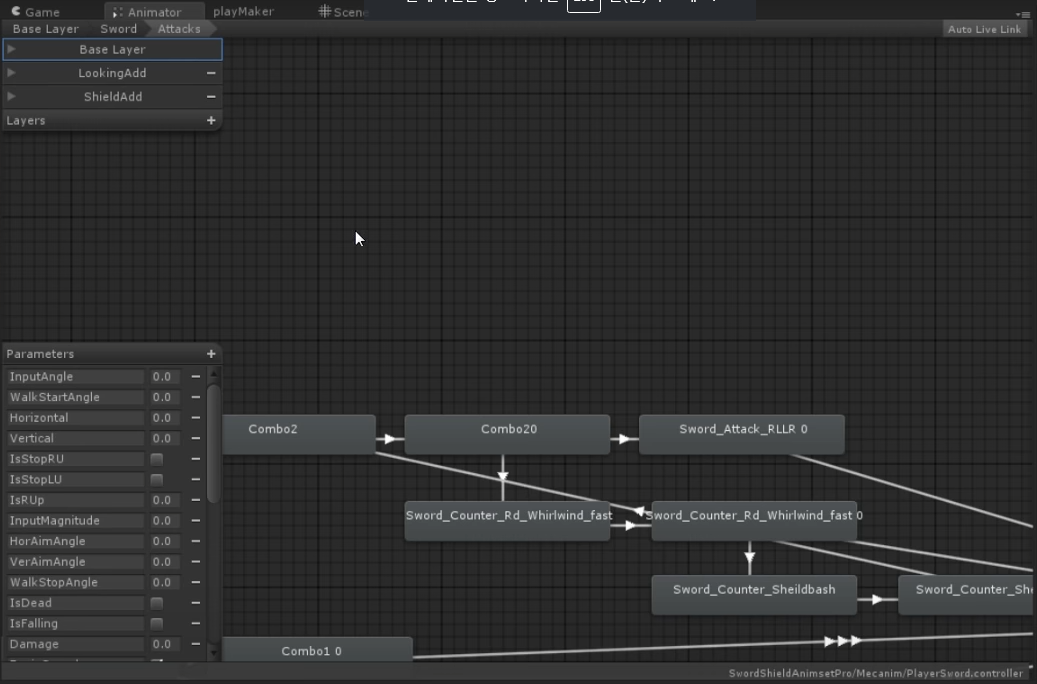Delete the VerAimAngle parameter
Viewport: 1037px width, 684px height.
tap(196, 562)
